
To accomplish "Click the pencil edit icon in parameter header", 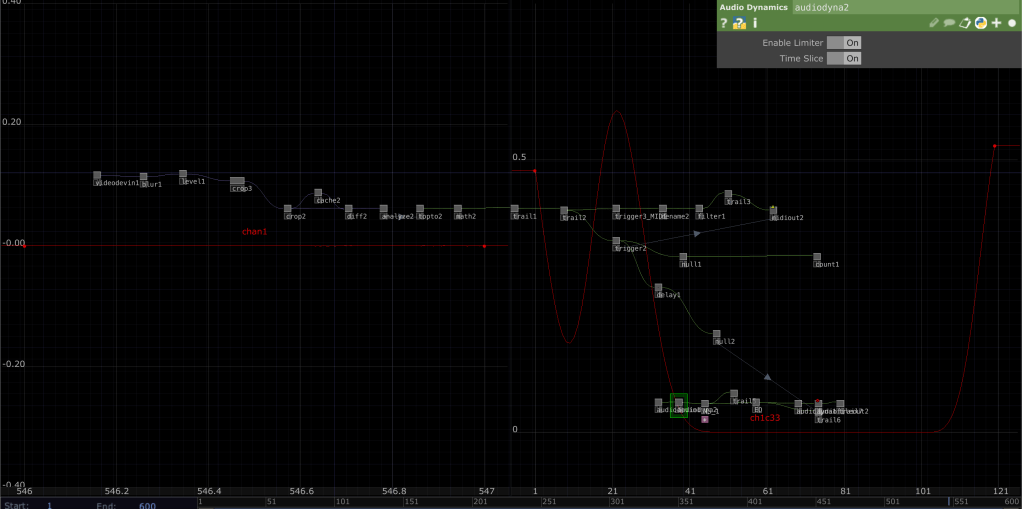I will click(x=934, y=23).
